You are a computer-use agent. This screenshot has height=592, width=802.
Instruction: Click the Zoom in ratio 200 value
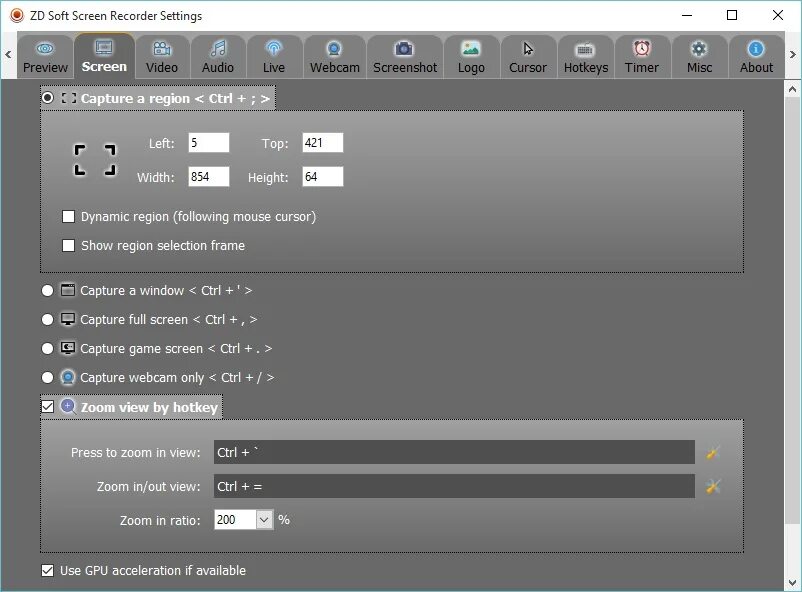[235, 520]
